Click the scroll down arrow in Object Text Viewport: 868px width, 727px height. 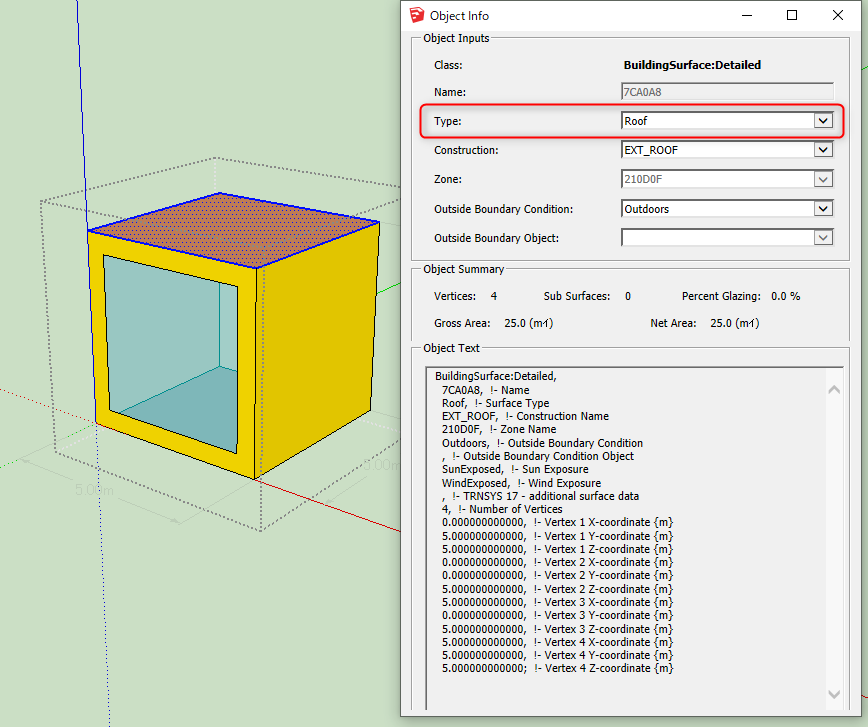pos(834,694)
